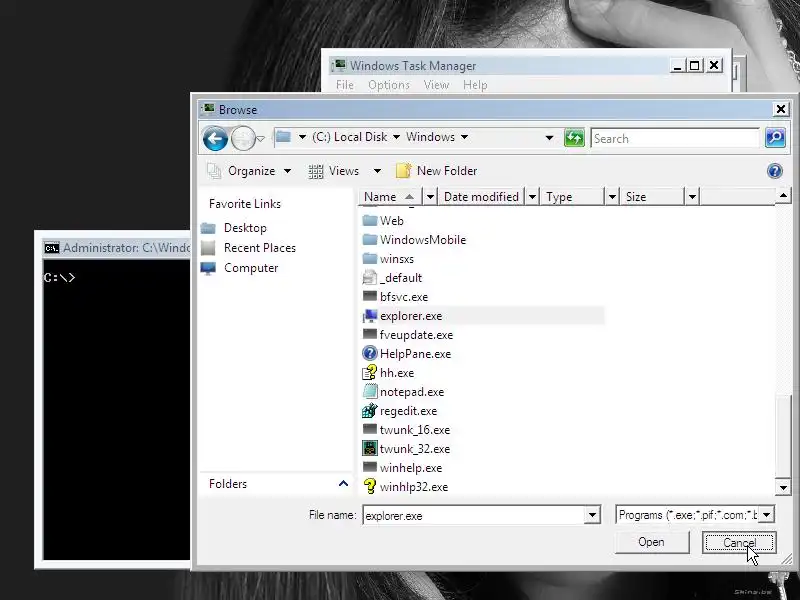Click the magnifying glass Search icon
Viewport: 800px width, 600px height.
click(x=775, y=138)
